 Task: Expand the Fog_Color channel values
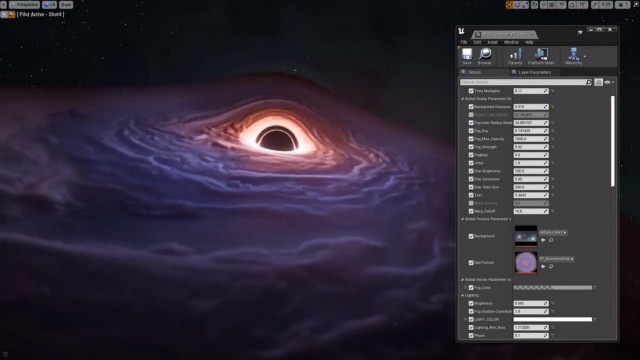[x=465, y=287]
